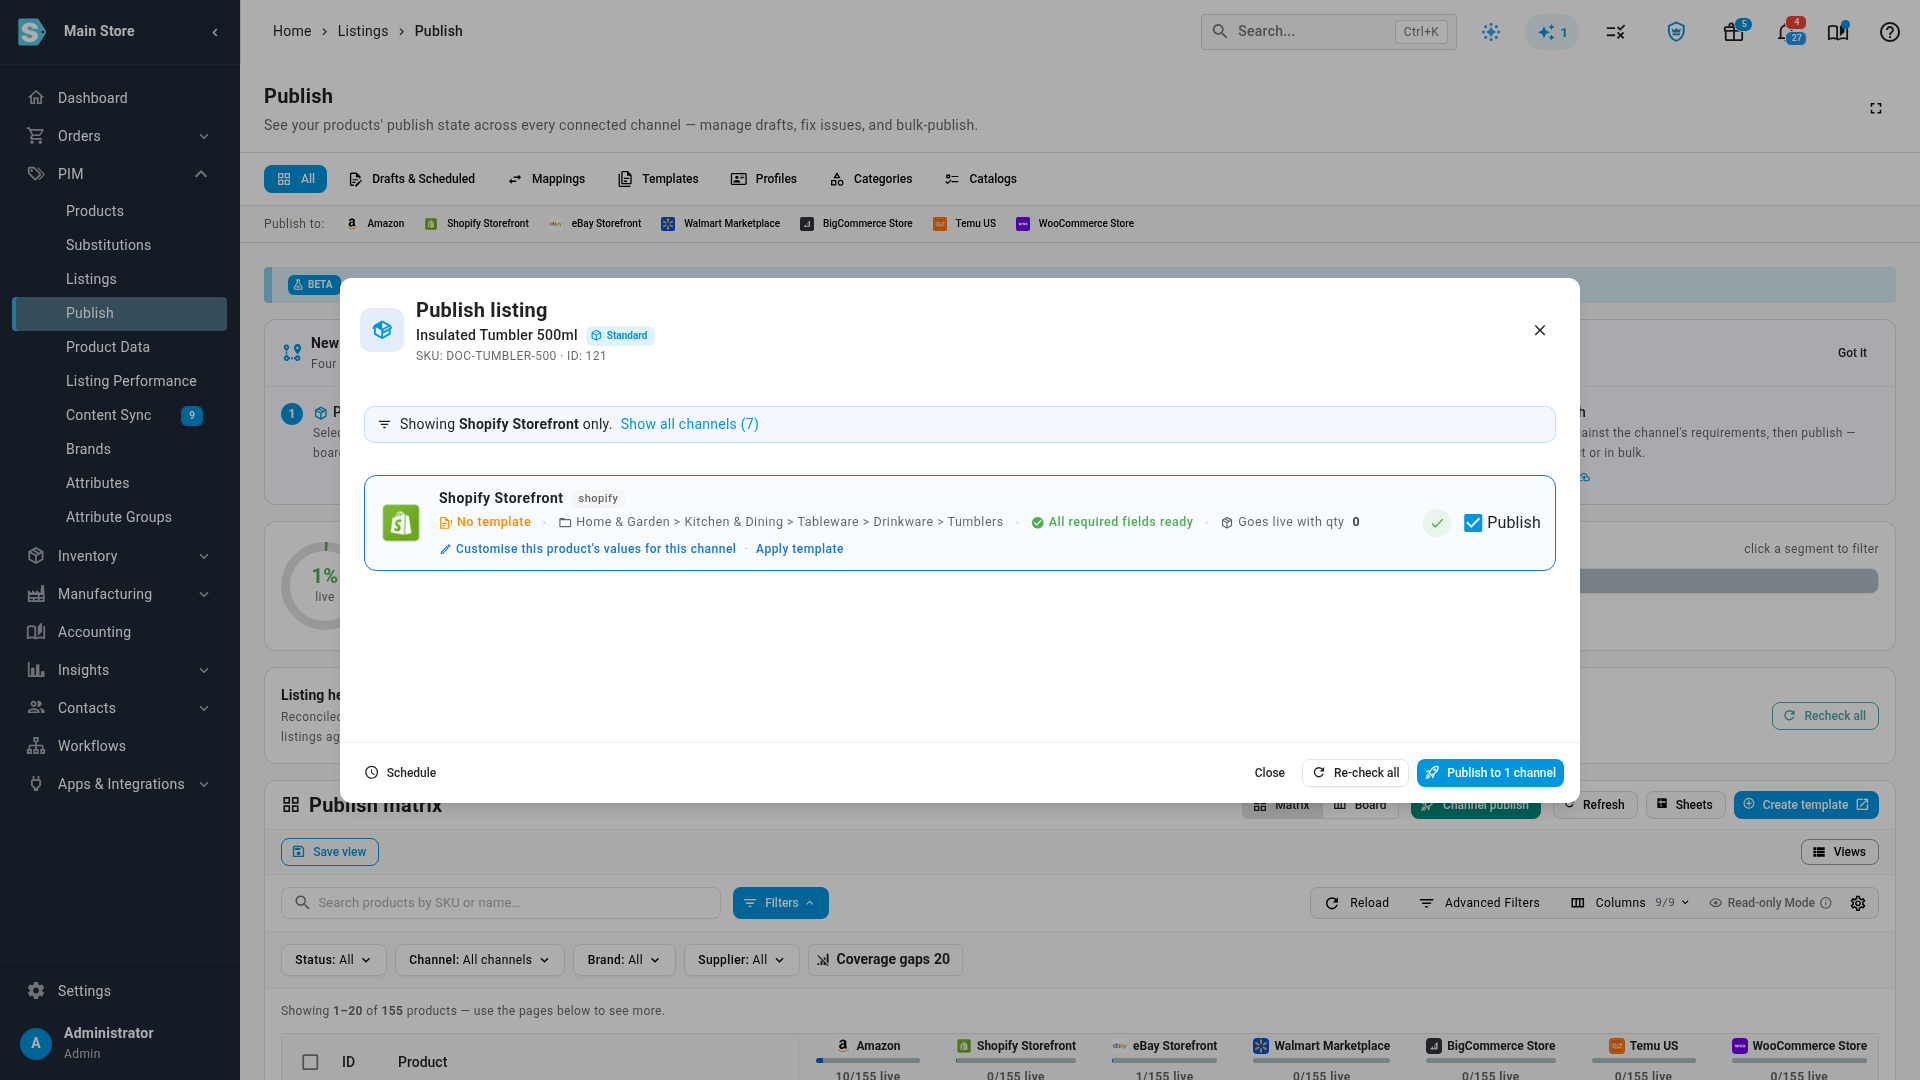Click the green ready check icon beside Publish
The height and width of the screenshot is (1080, 1920).
pyautogui.click(x=1437, y=523)
